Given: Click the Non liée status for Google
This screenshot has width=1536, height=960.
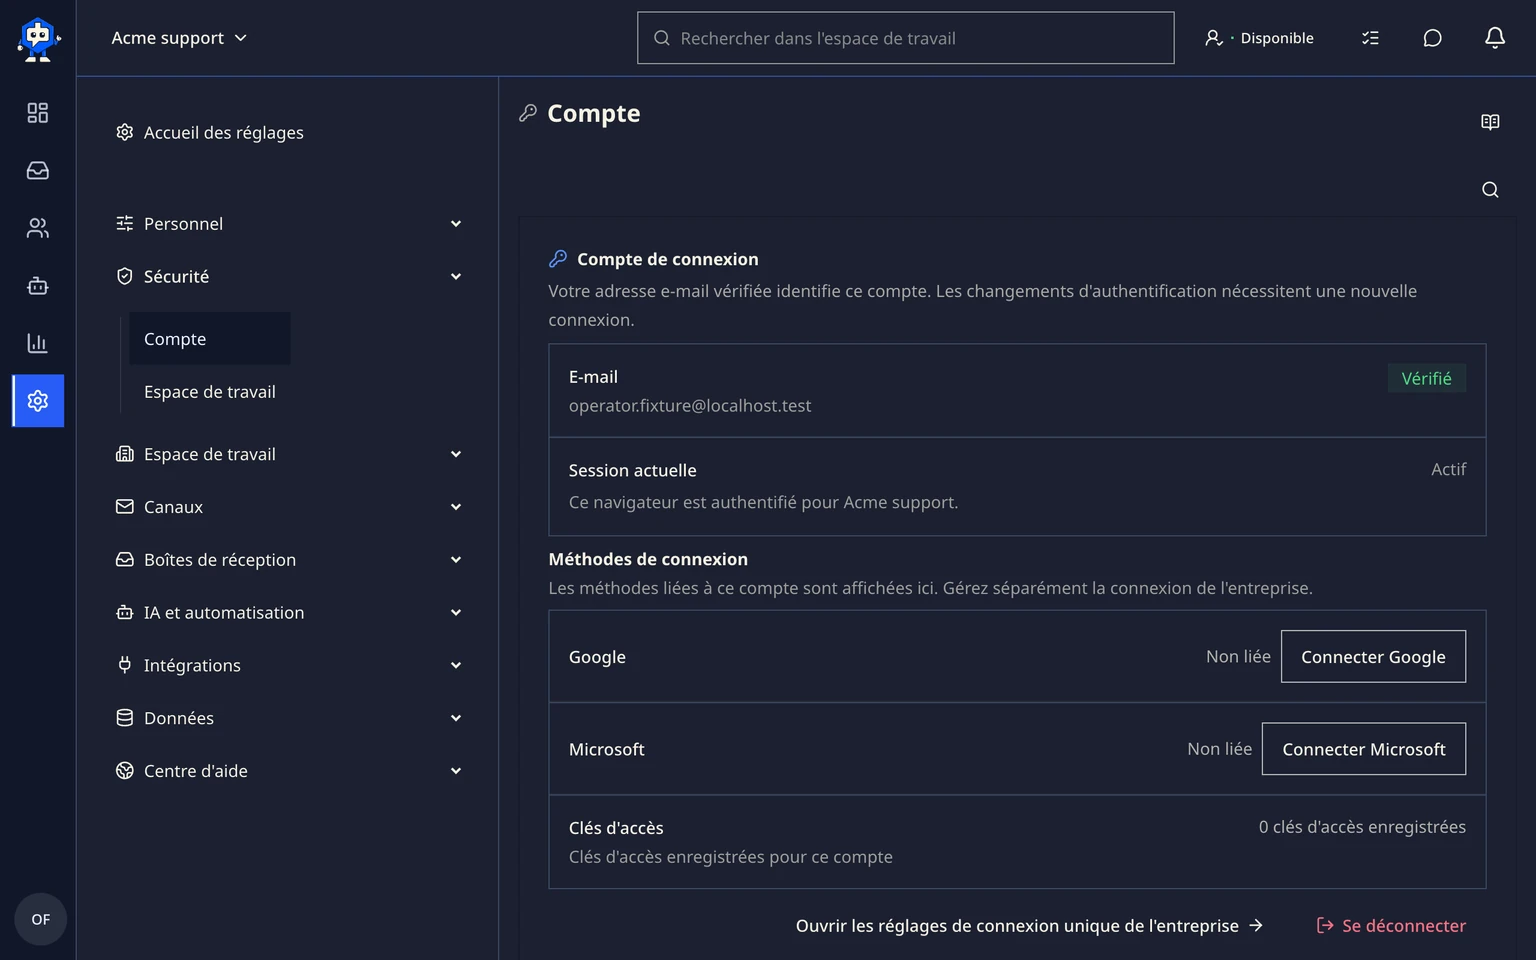Looking at the screenshot, I should (x=1238, y=657).
